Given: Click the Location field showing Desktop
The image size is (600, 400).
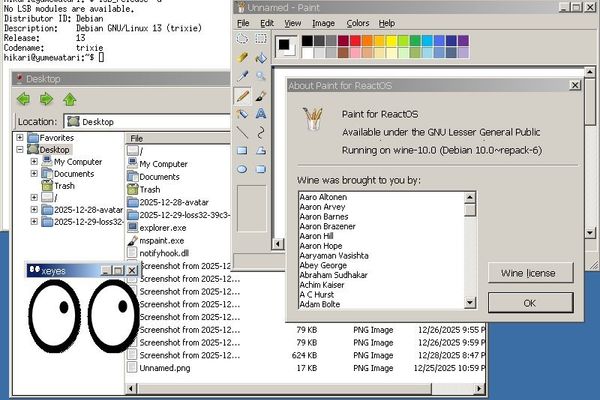Looking at the screenshot, I should point(147,122).
